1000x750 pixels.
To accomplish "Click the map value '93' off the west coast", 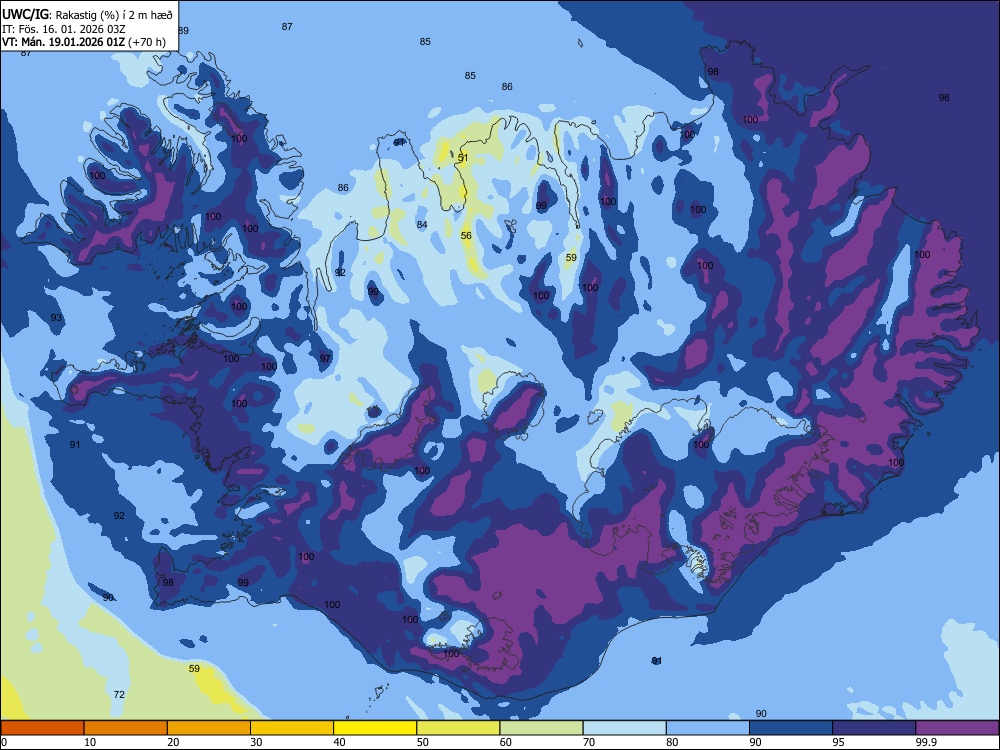I will (56, 318).
